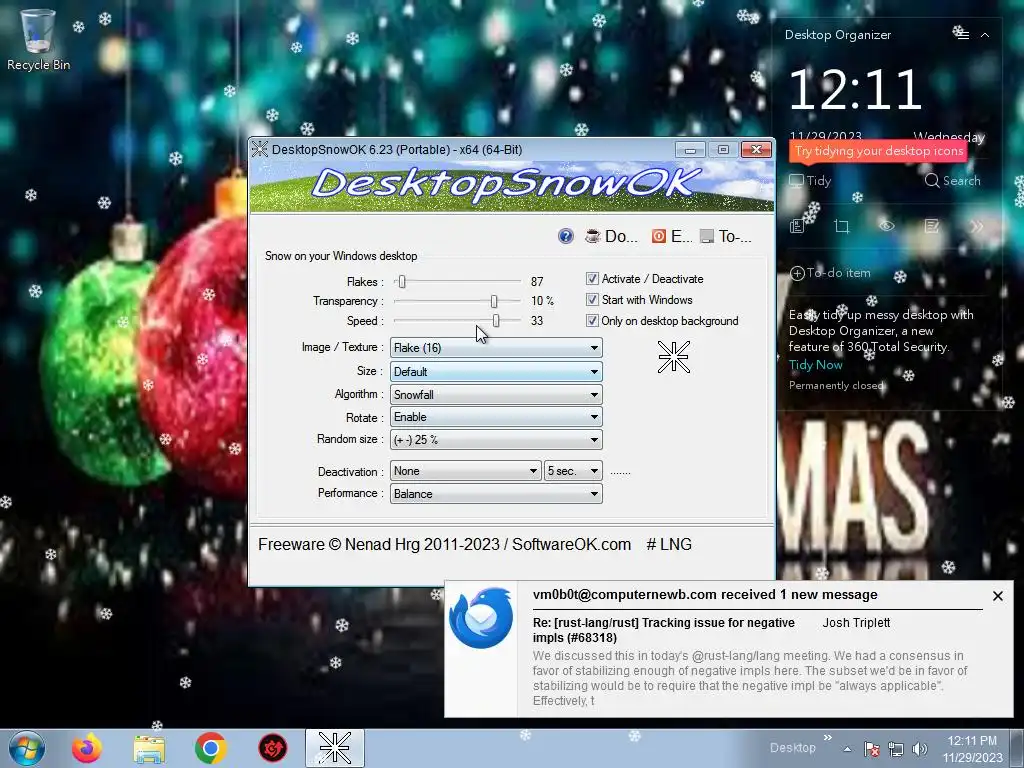Open the Windows Start menu

pyautogui.click(x=27, y=748)
